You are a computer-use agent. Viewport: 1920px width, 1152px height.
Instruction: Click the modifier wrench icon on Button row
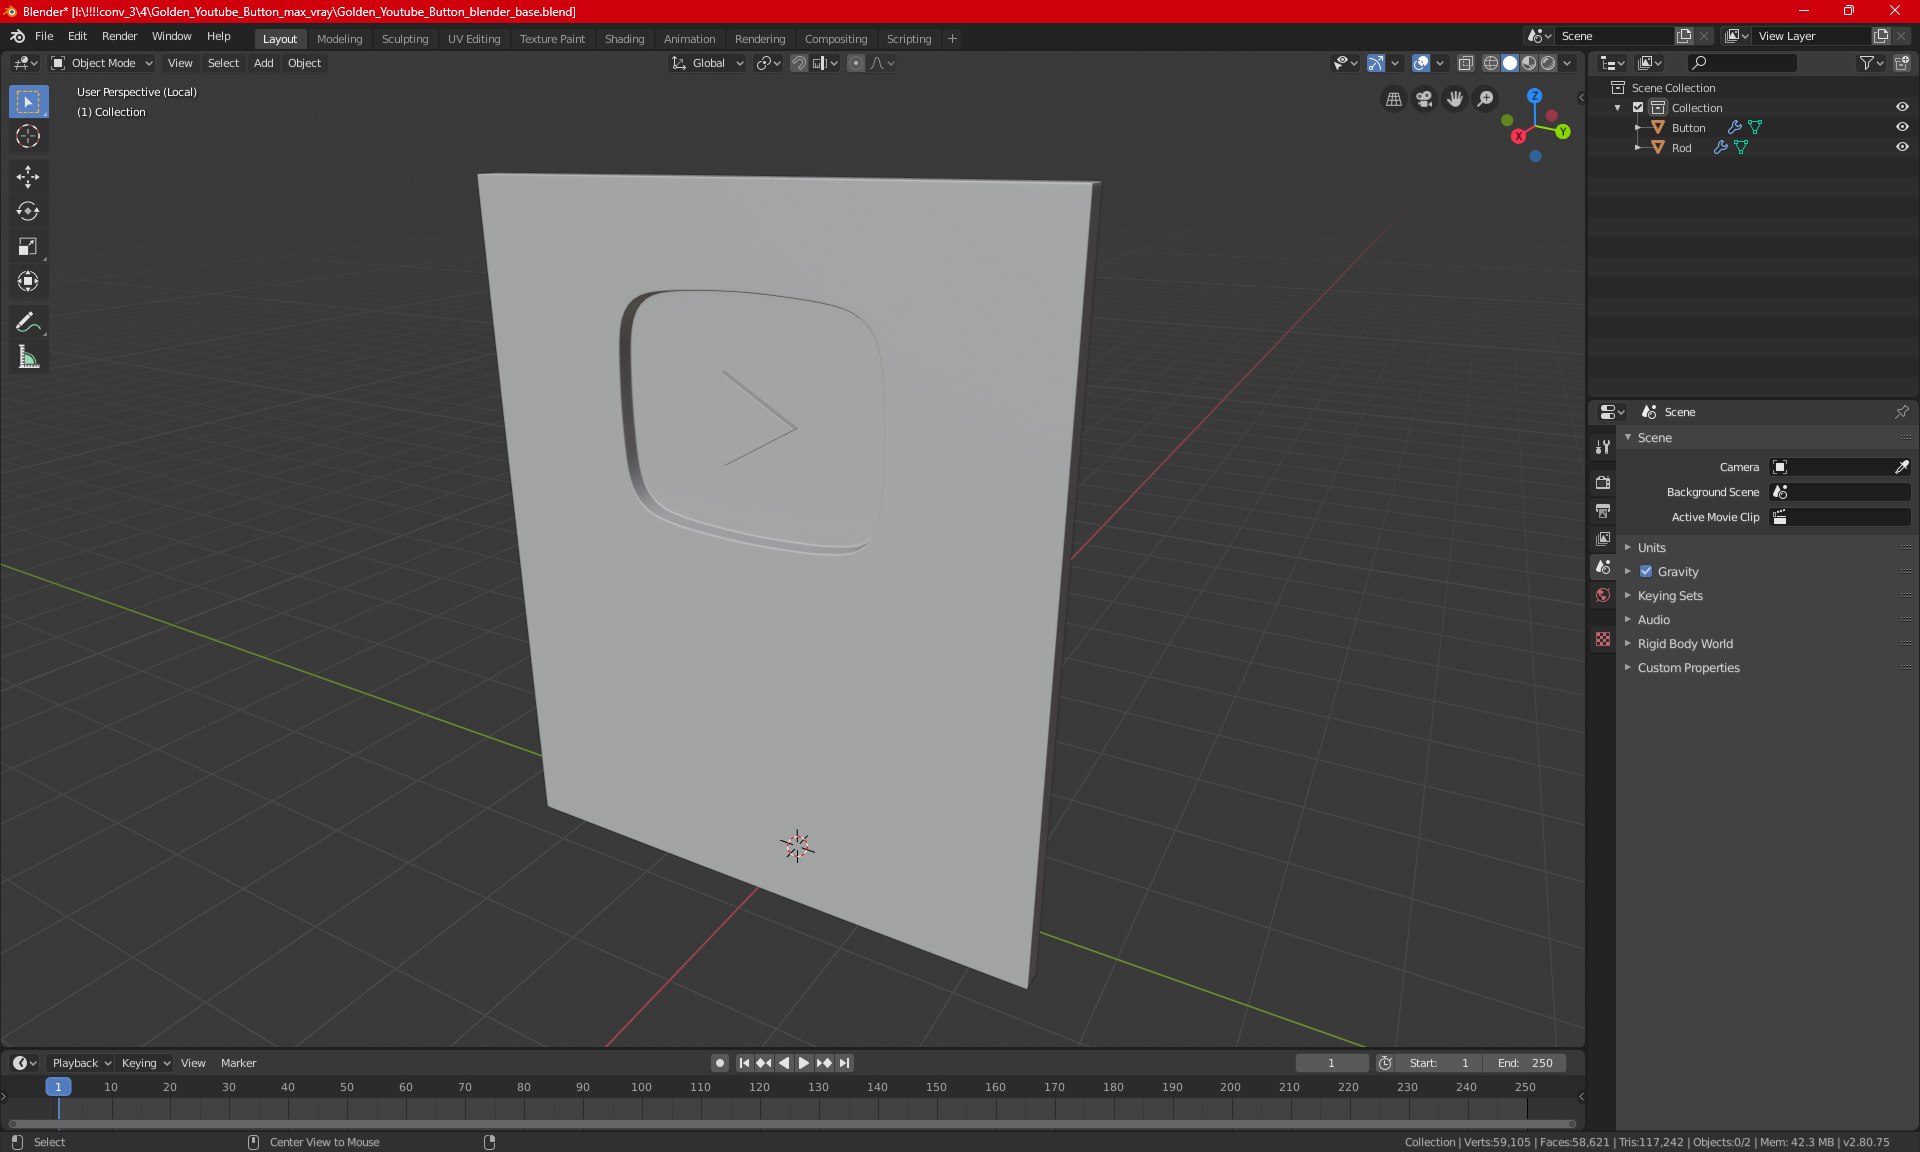(1734, 127)
